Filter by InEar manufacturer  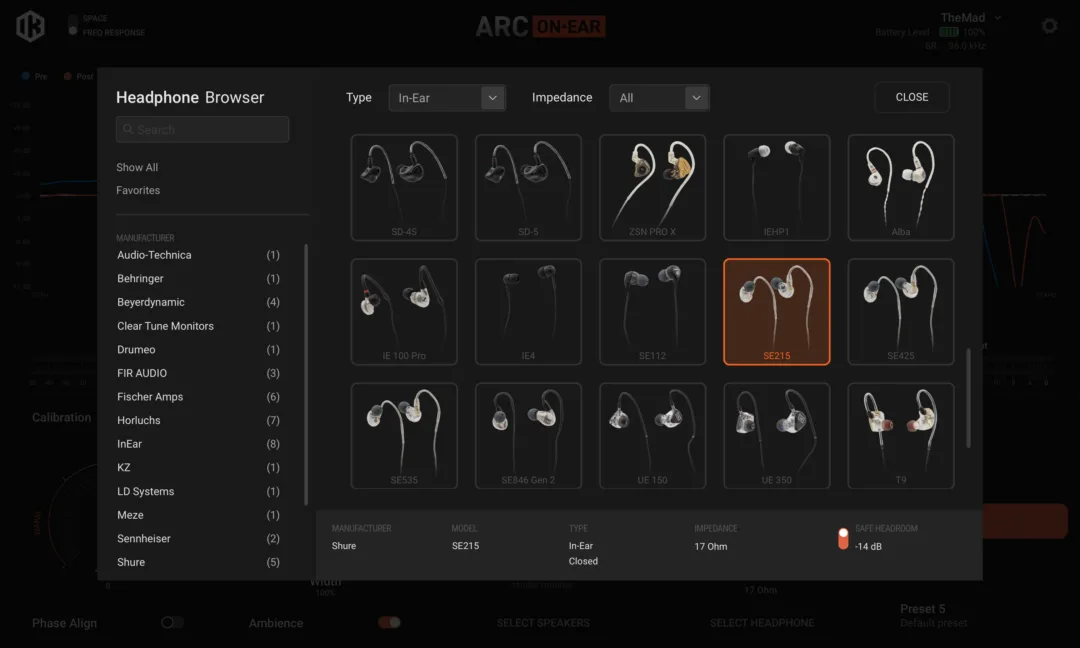pos(198,444)
